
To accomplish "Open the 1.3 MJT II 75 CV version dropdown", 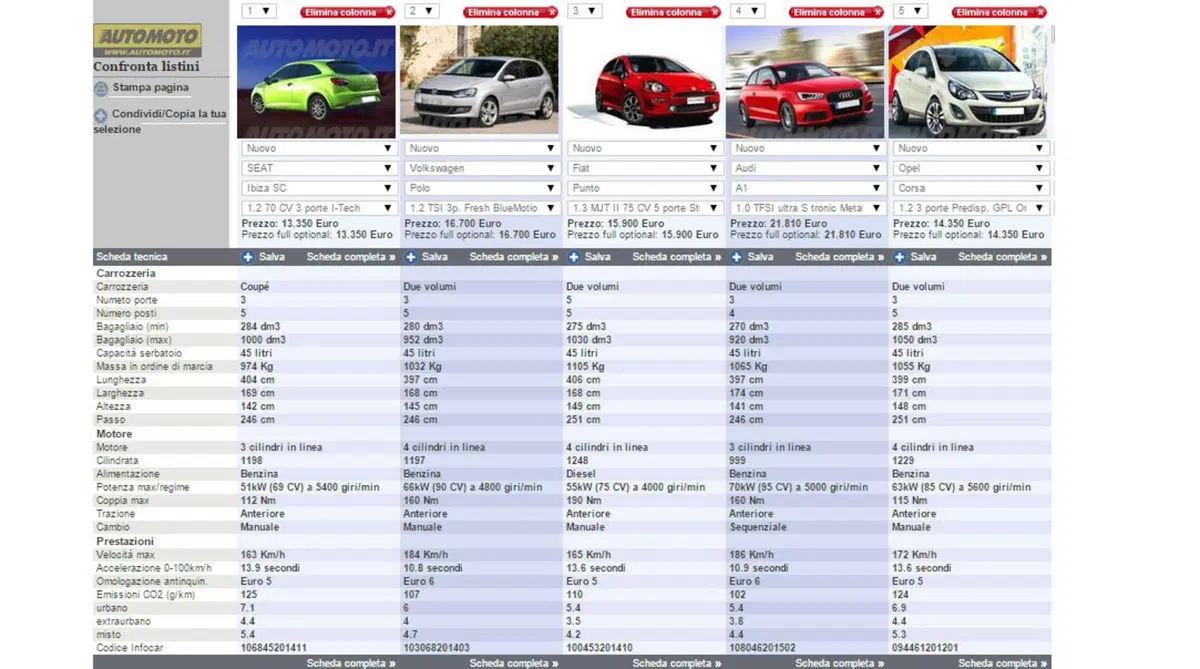I will pos(645,208).
